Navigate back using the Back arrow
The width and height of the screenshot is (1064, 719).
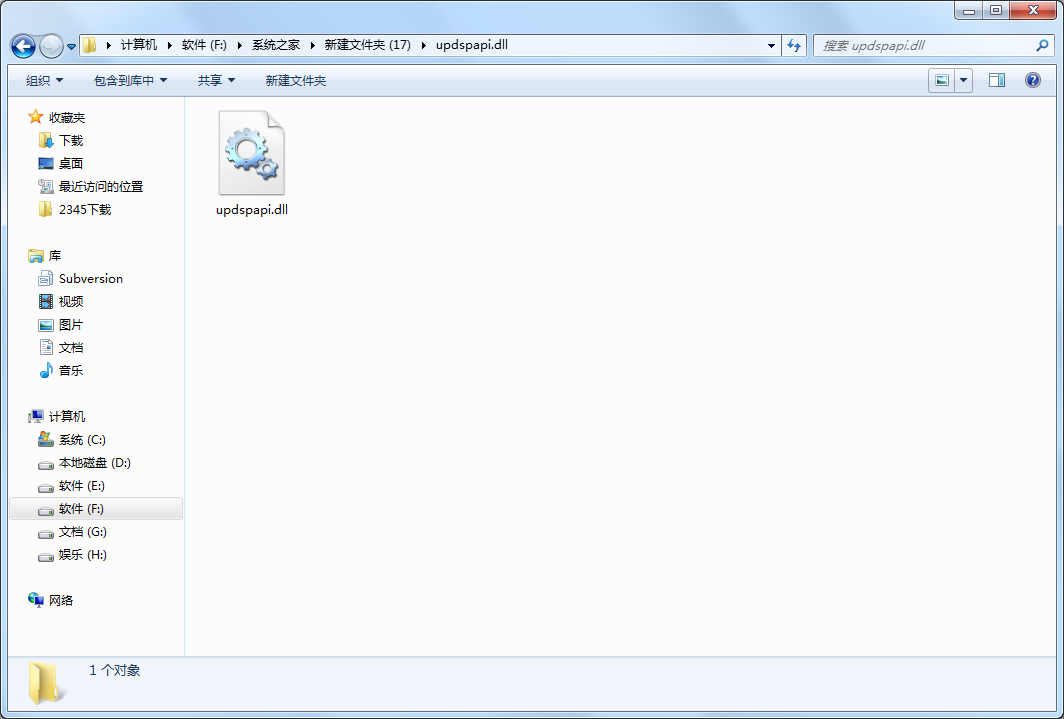point(22,45)
